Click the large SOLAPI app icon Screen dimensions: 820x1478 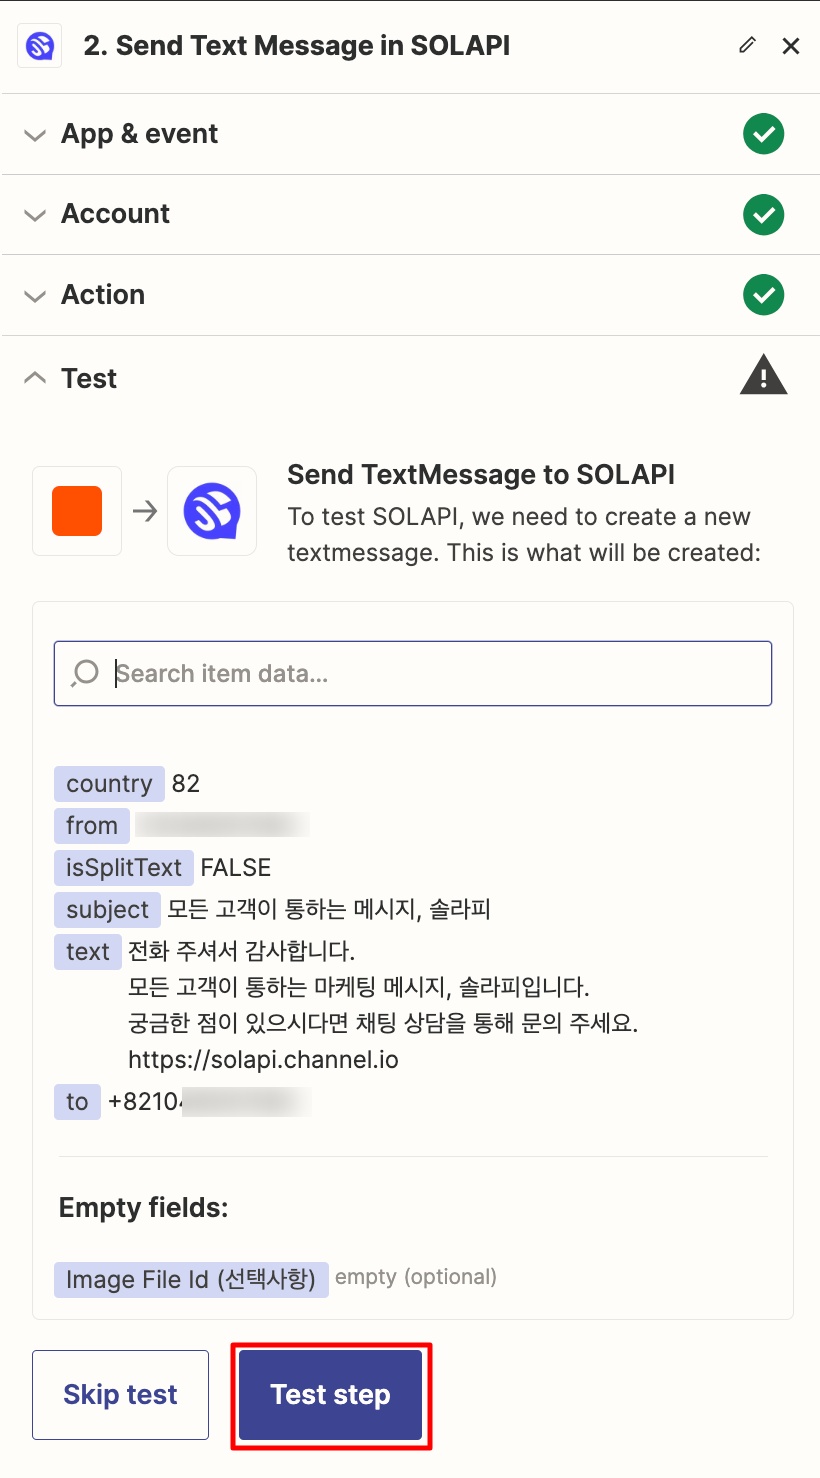pos(212,511)
